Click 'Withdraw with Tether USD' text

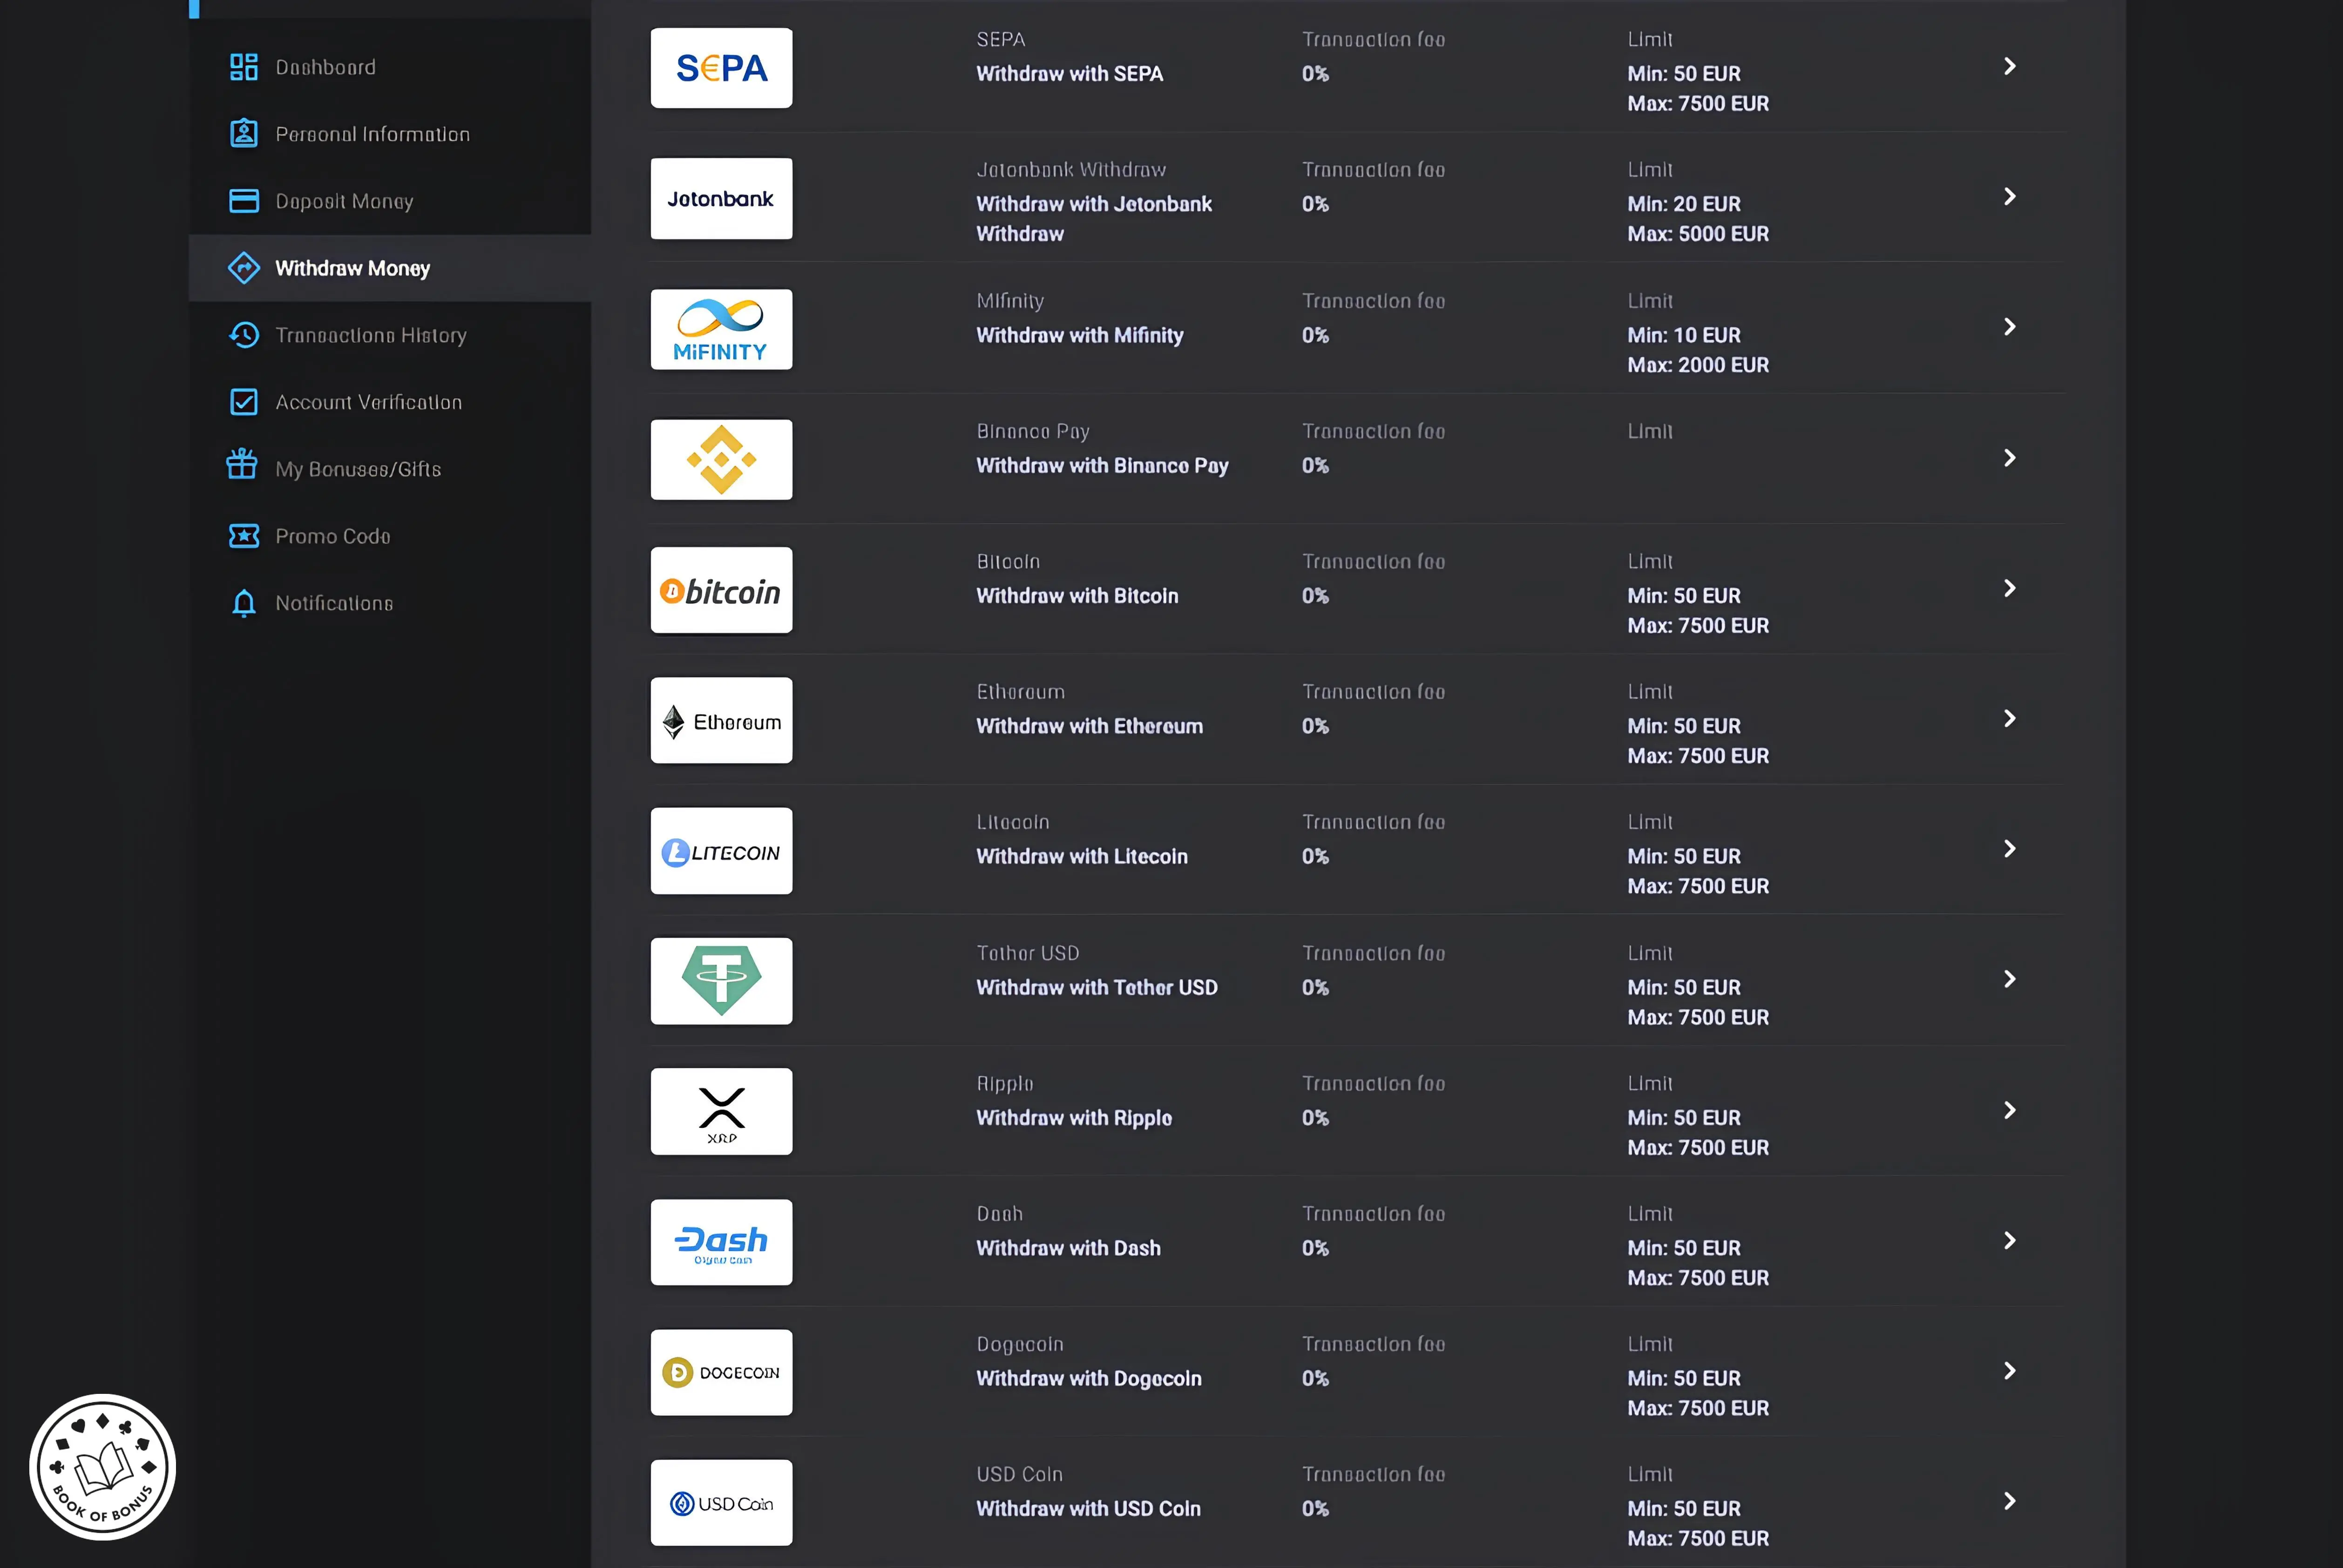click(1096, 987)
